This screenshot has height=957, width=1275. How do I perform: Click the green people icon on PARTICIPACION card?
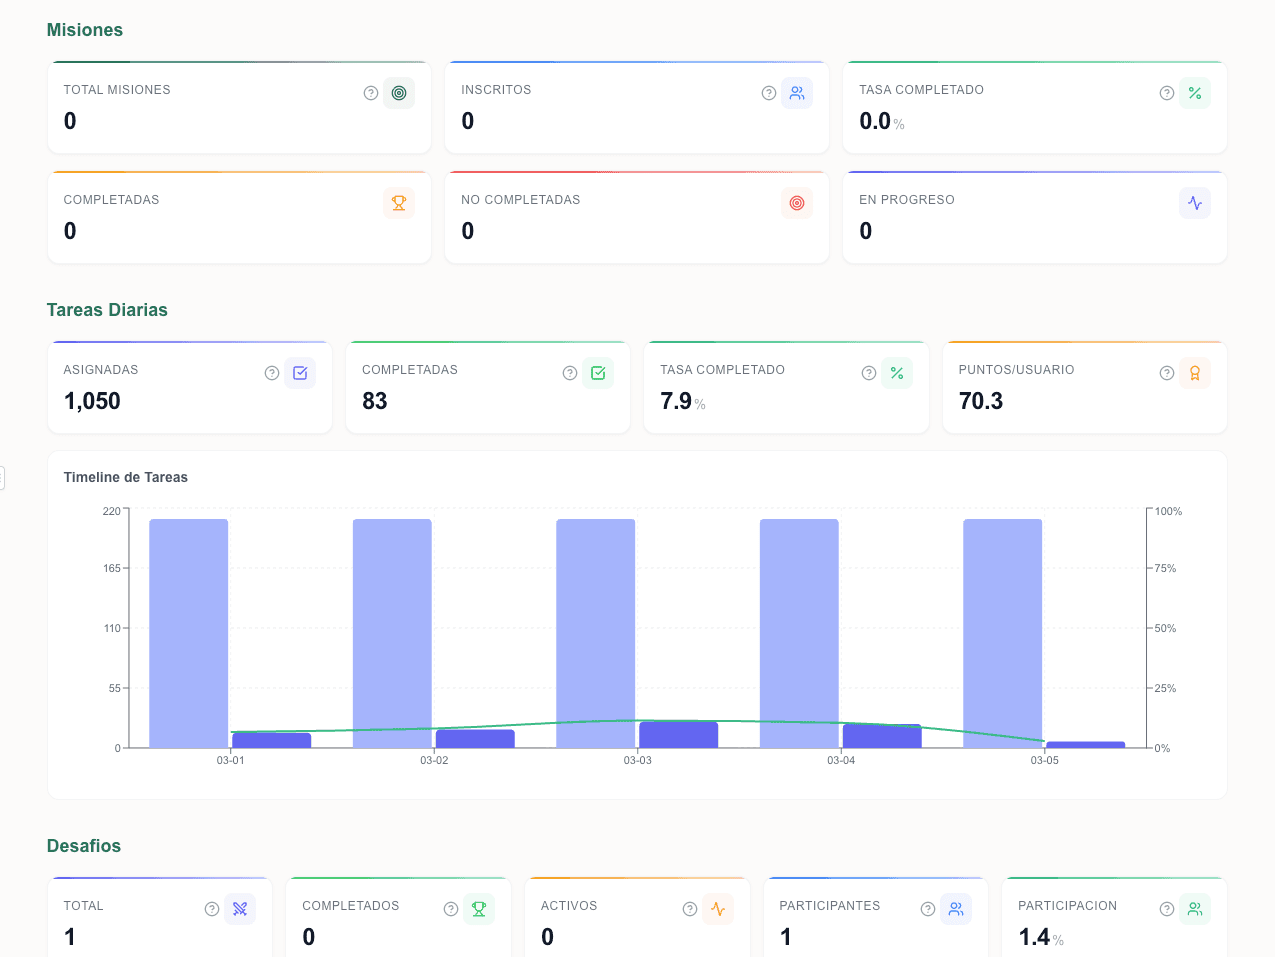click(1195, 908)
